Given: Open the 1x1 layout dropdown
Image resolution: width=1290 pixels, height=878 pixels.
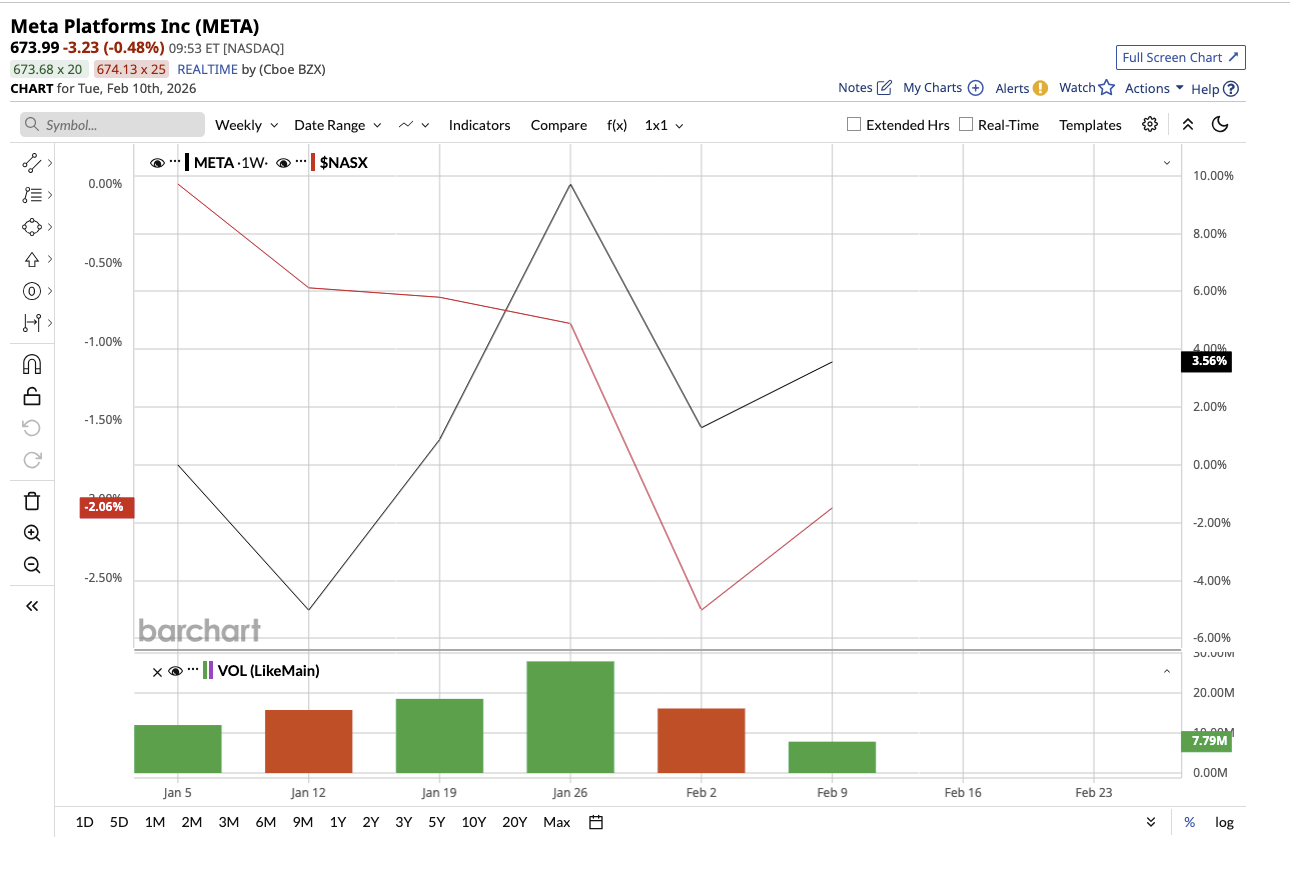Looking at the screenshot, I should [x=663, y=124].
